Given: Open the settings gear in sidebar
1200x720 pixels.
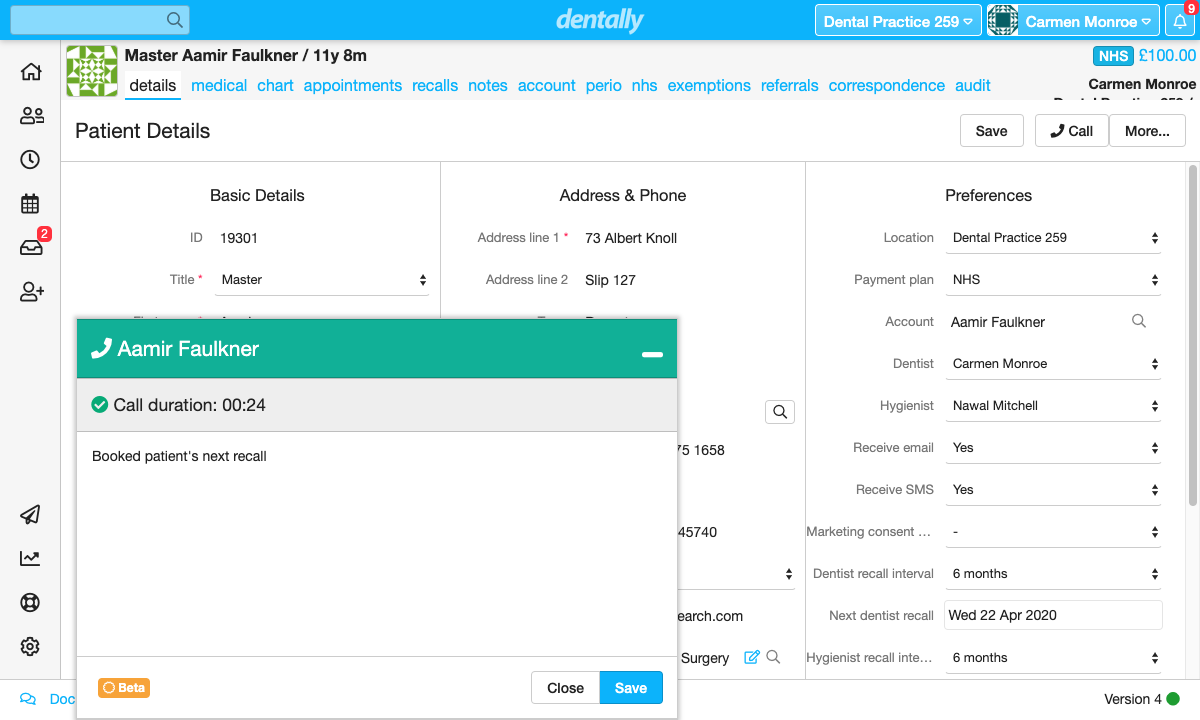Looking at the screenshot, I should point(31,647).
